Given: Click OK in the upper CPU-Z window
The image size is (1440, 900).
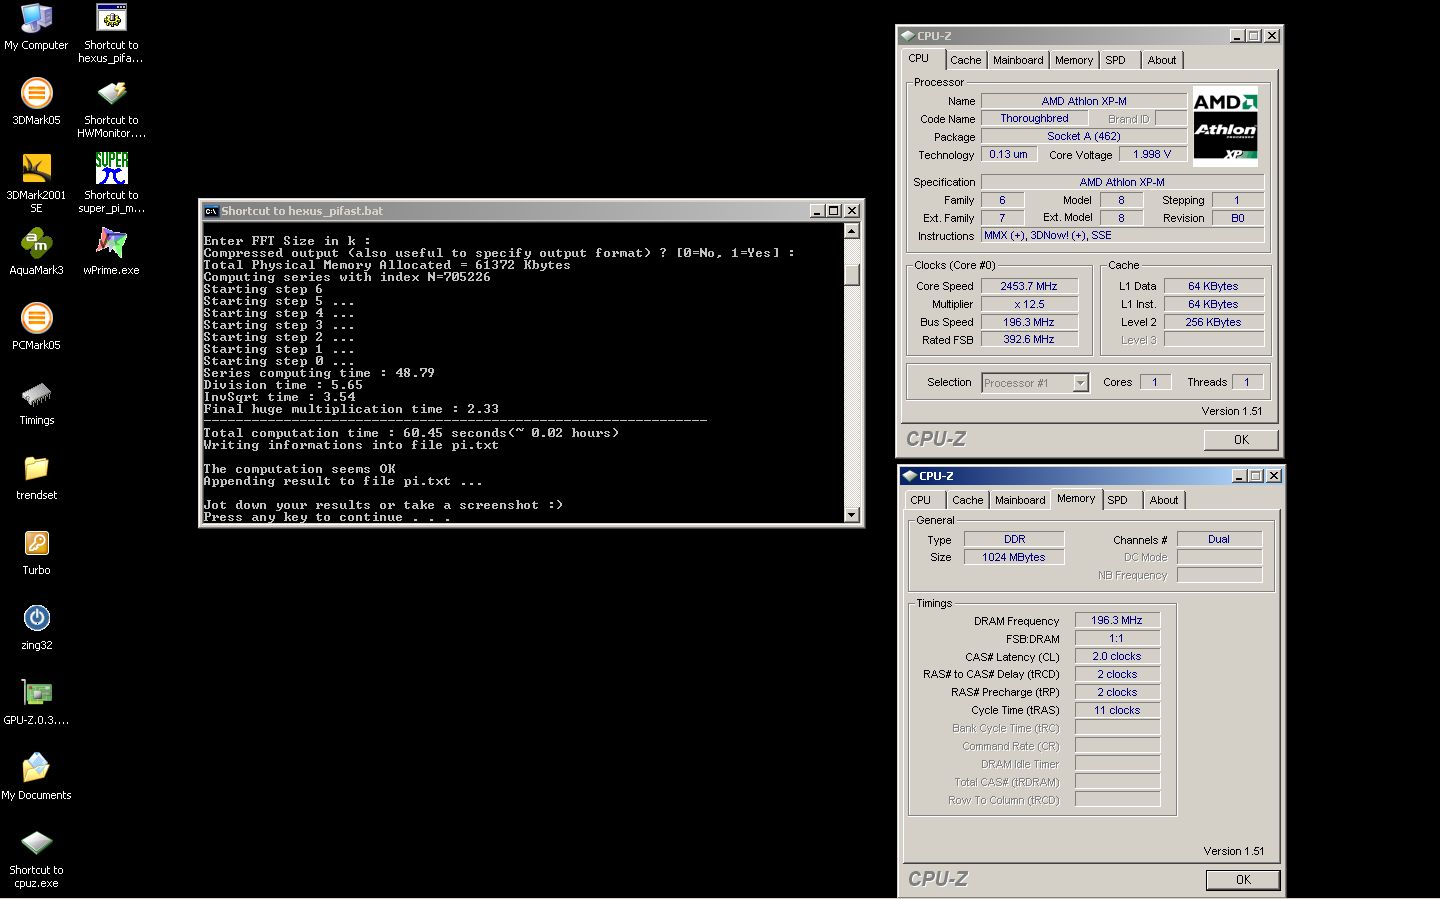Looking at the screenshot, I should coord(1241,439).
